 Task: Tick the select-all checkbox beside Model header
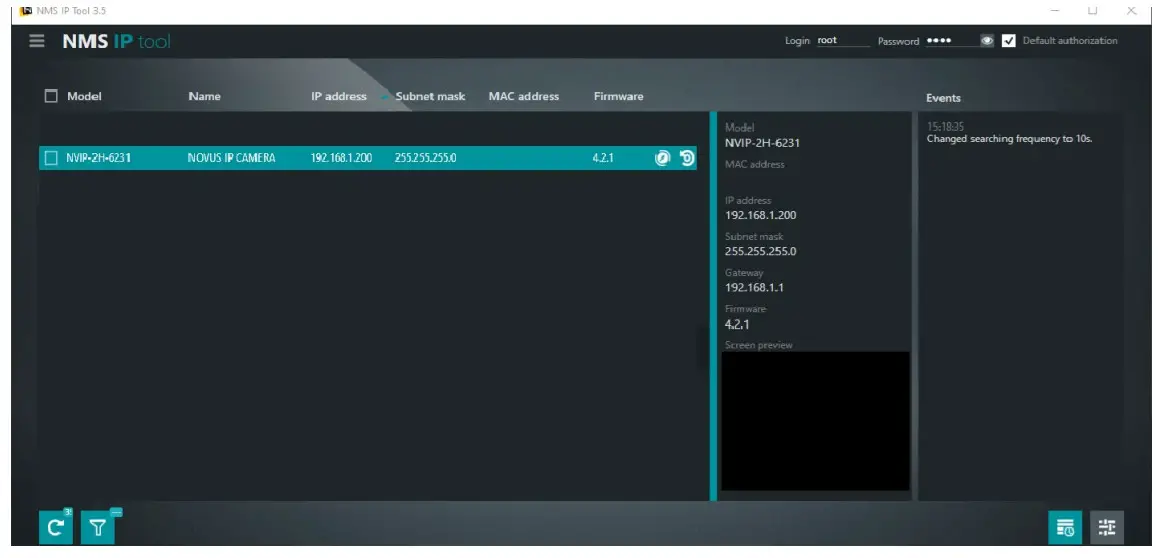point(51,96)
